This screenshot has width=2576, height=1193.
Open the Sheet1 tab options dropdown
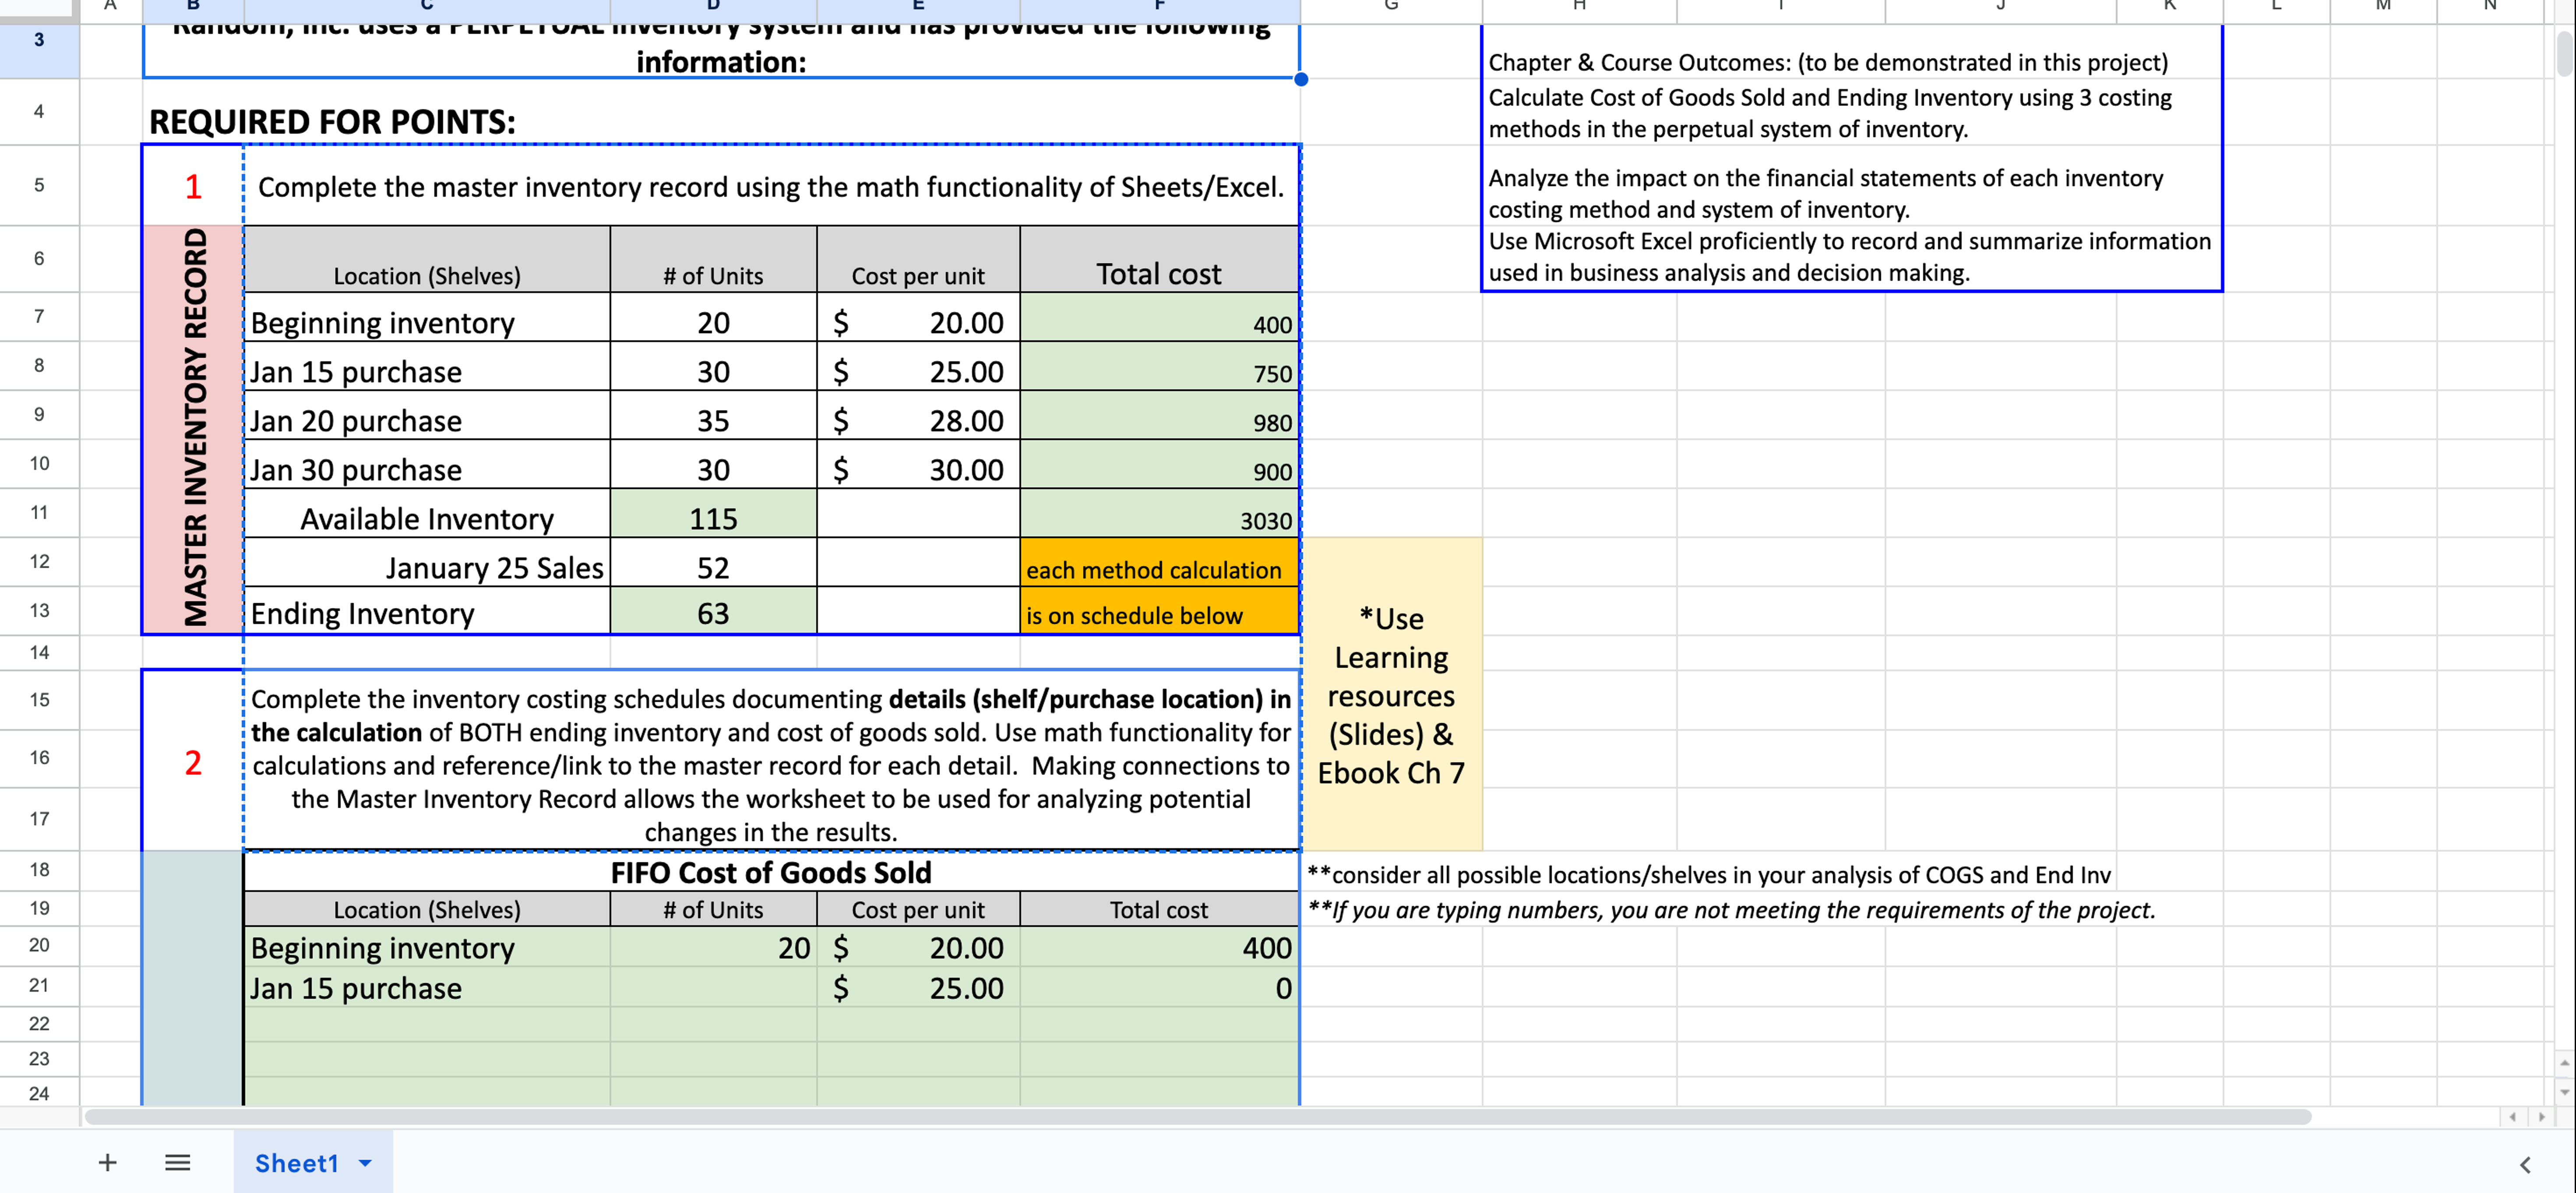365,1162
